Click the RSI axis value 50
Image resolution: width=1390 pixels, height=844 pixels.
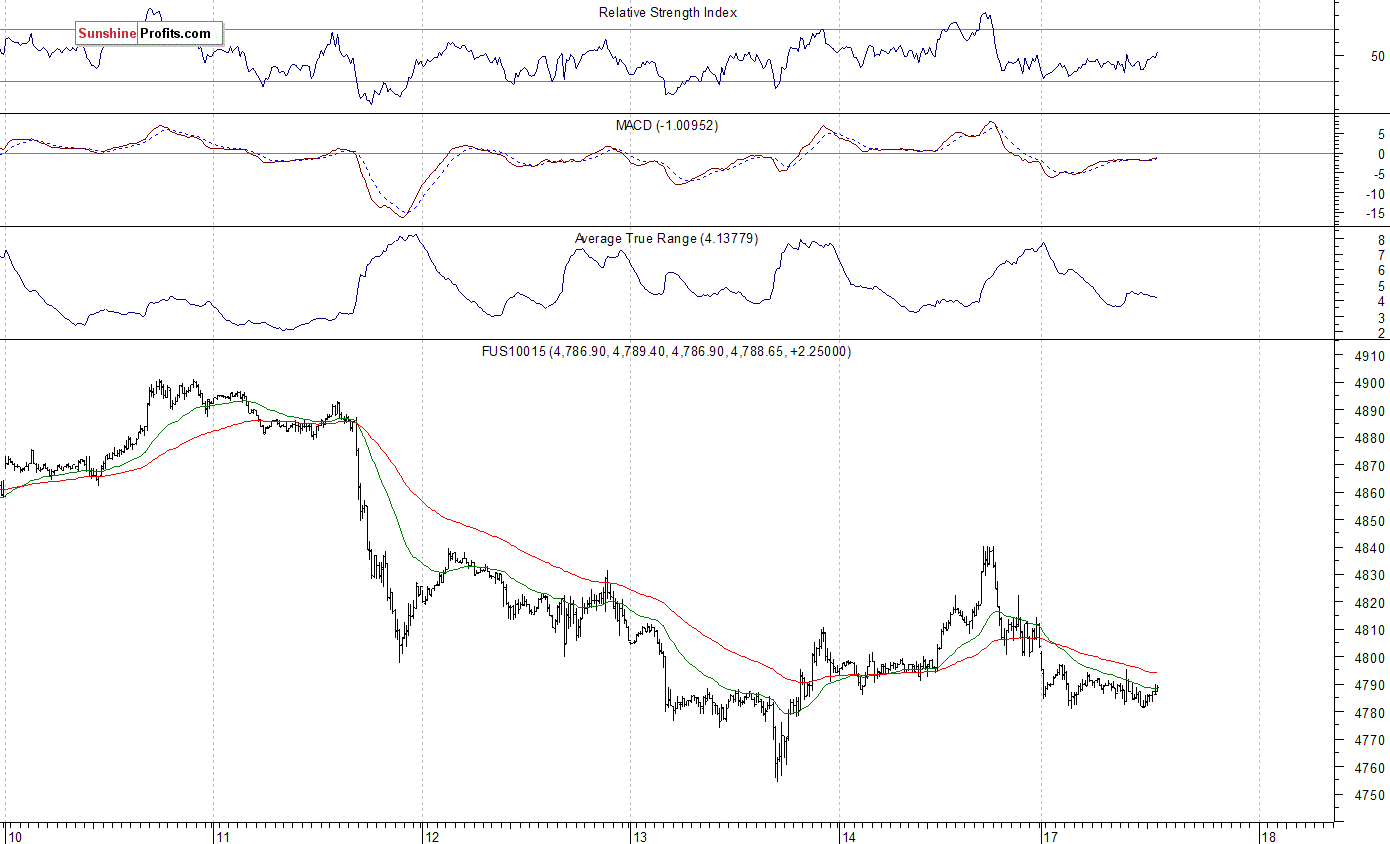(1378, 56)
